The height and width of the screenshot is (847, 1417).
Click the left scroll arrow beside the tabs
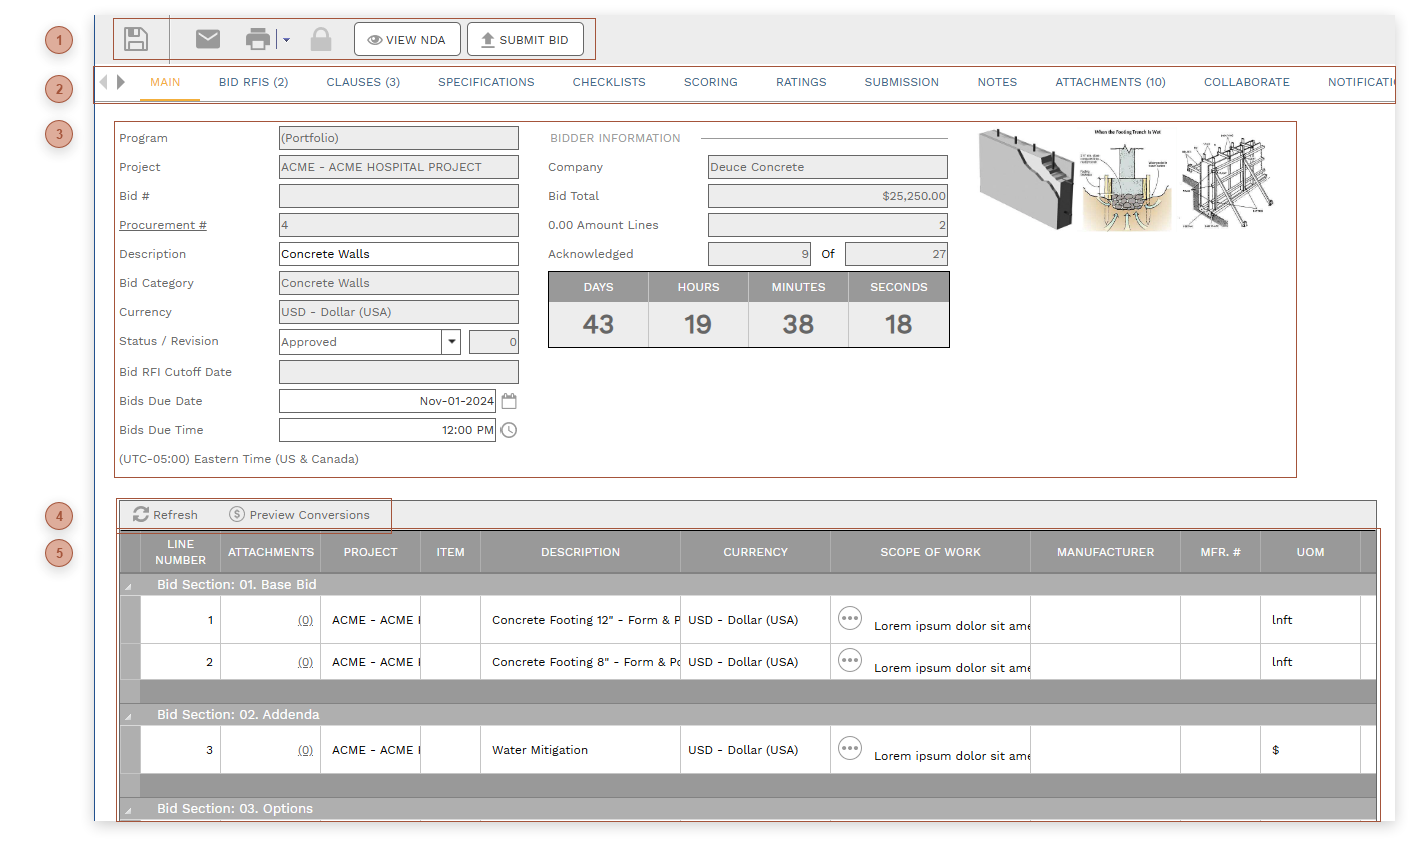[x=103, y=82]
